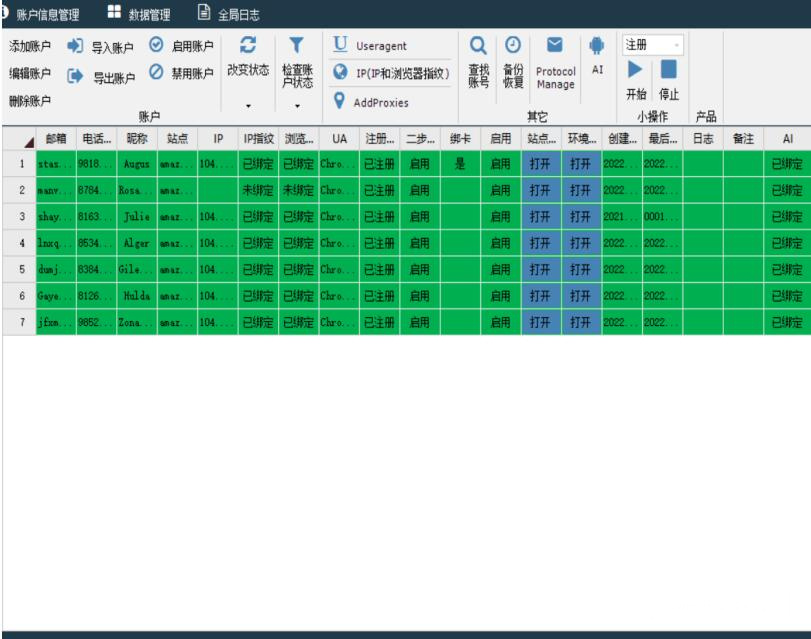The height and width of the screenshot is (639, 811).
Task: Click nickname cell Julie
Action: pyautogui.click(x=137, y=217)
